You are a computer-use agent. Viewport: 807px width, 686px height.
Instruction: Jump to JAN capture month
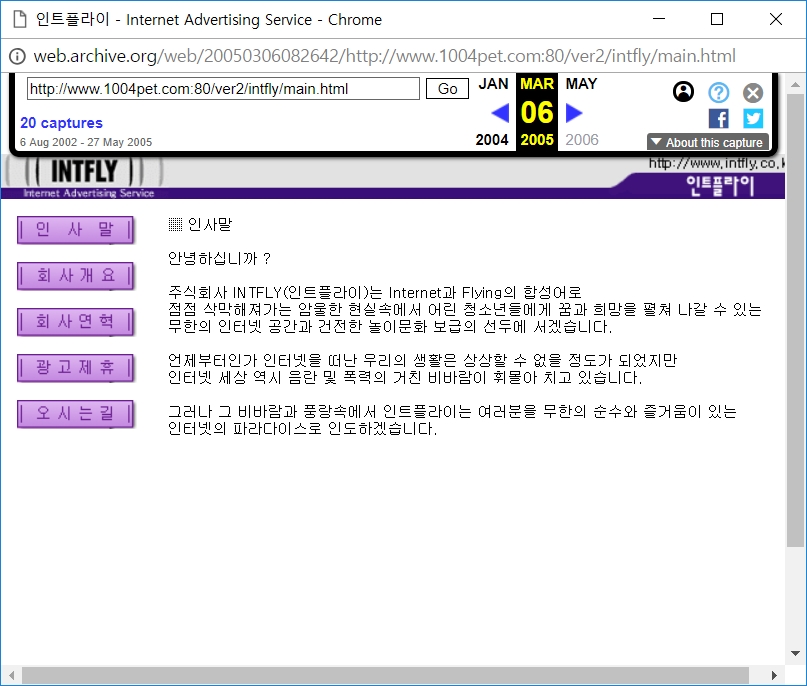point(493,83)
